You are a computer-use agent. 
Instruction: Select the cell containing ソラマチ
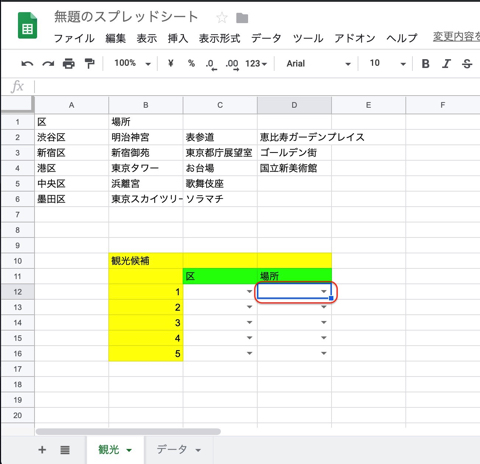(220, 199)
